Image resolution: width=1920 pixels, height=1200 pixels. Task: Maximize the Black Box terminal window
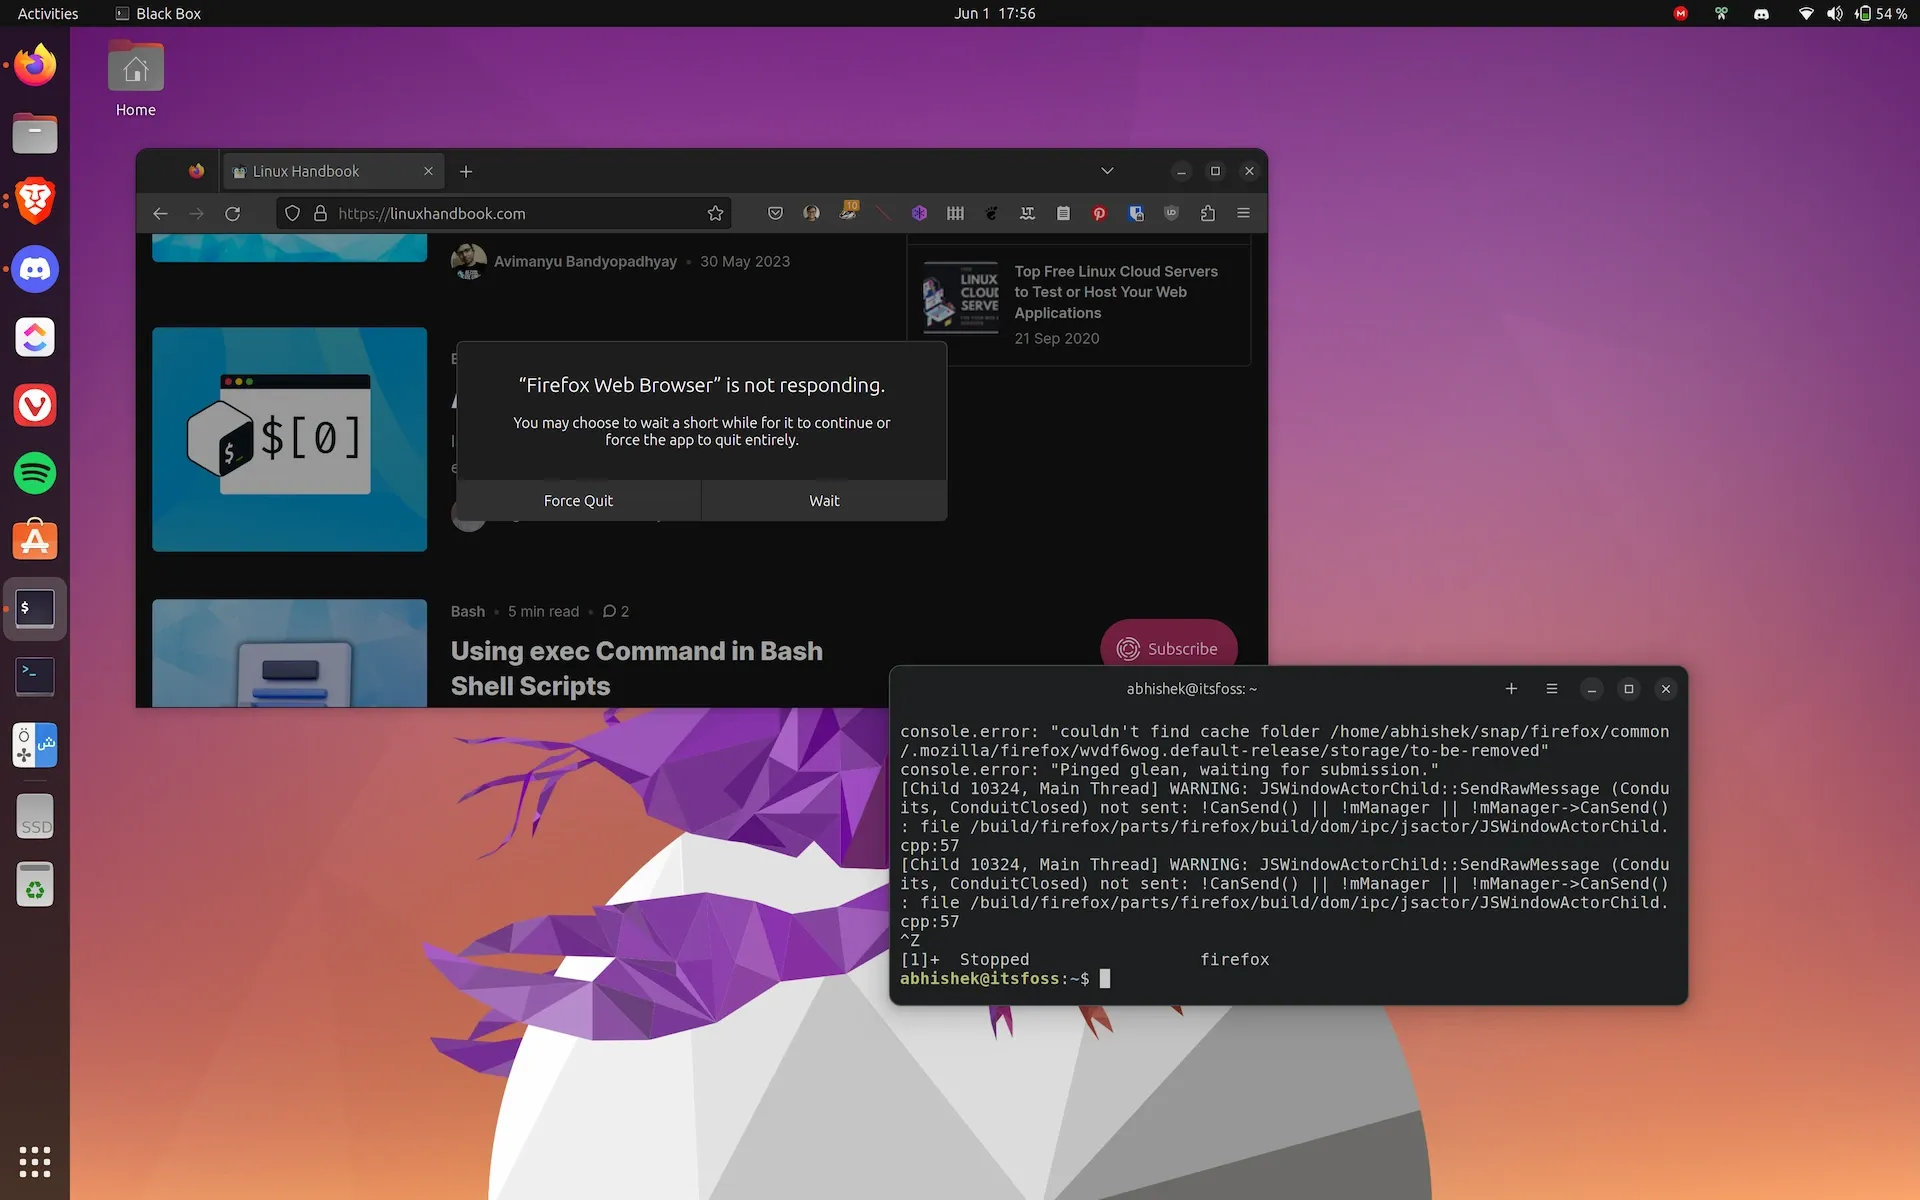(1629, 689)
